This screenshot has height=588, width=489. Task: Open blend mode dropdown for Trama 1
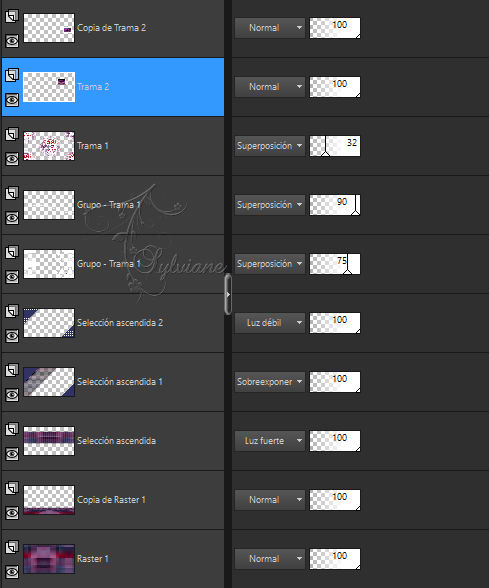(270, 146)
